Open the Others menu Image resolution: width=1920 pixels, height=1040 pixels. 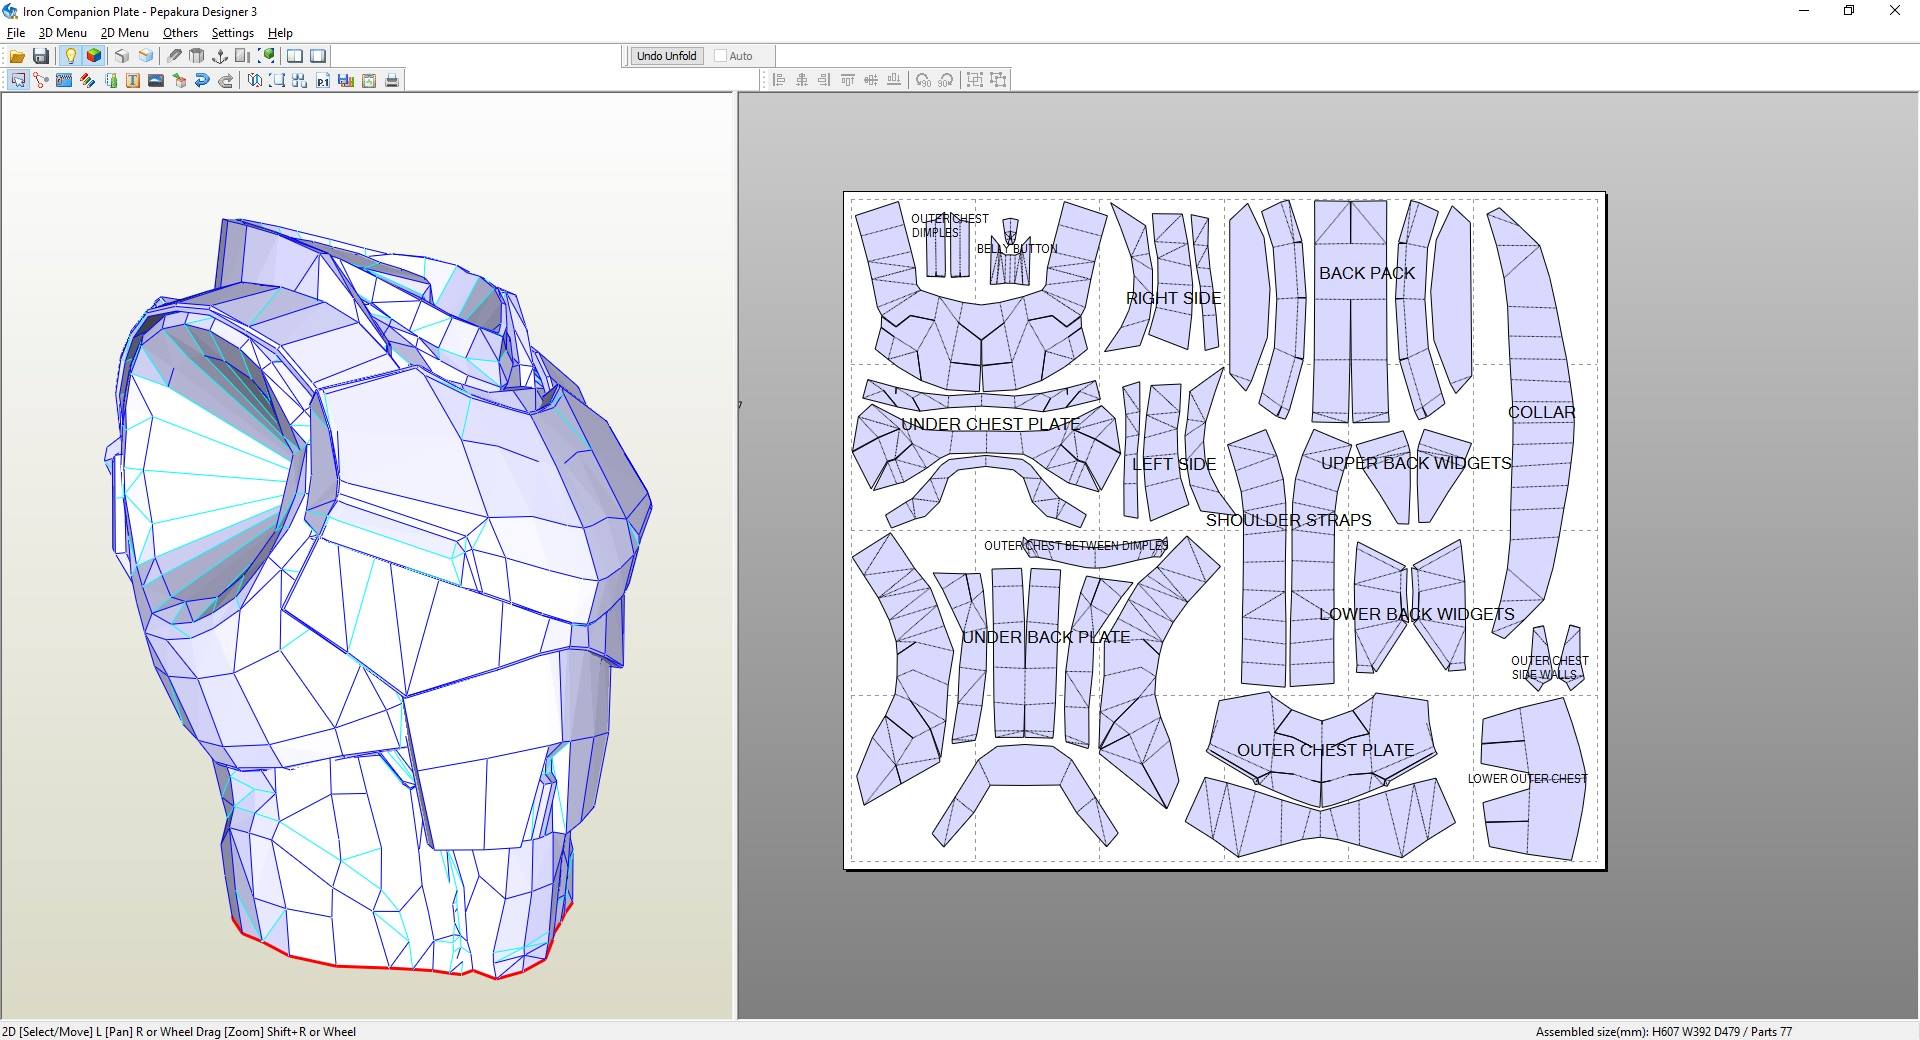point(181,33)
